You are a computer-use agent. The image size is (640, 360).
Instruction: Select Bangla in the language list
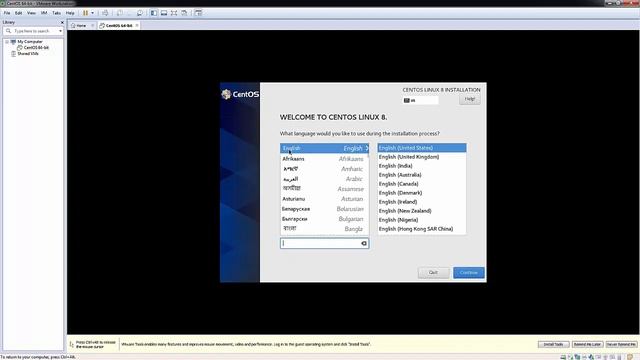[x=324, y=229]
